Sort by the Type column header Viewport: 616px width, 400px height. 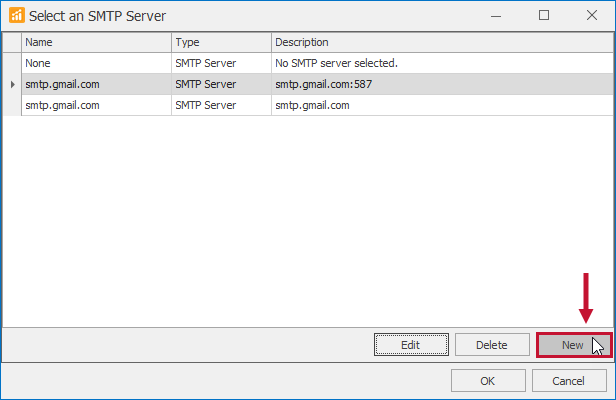[x=220, y=42]
